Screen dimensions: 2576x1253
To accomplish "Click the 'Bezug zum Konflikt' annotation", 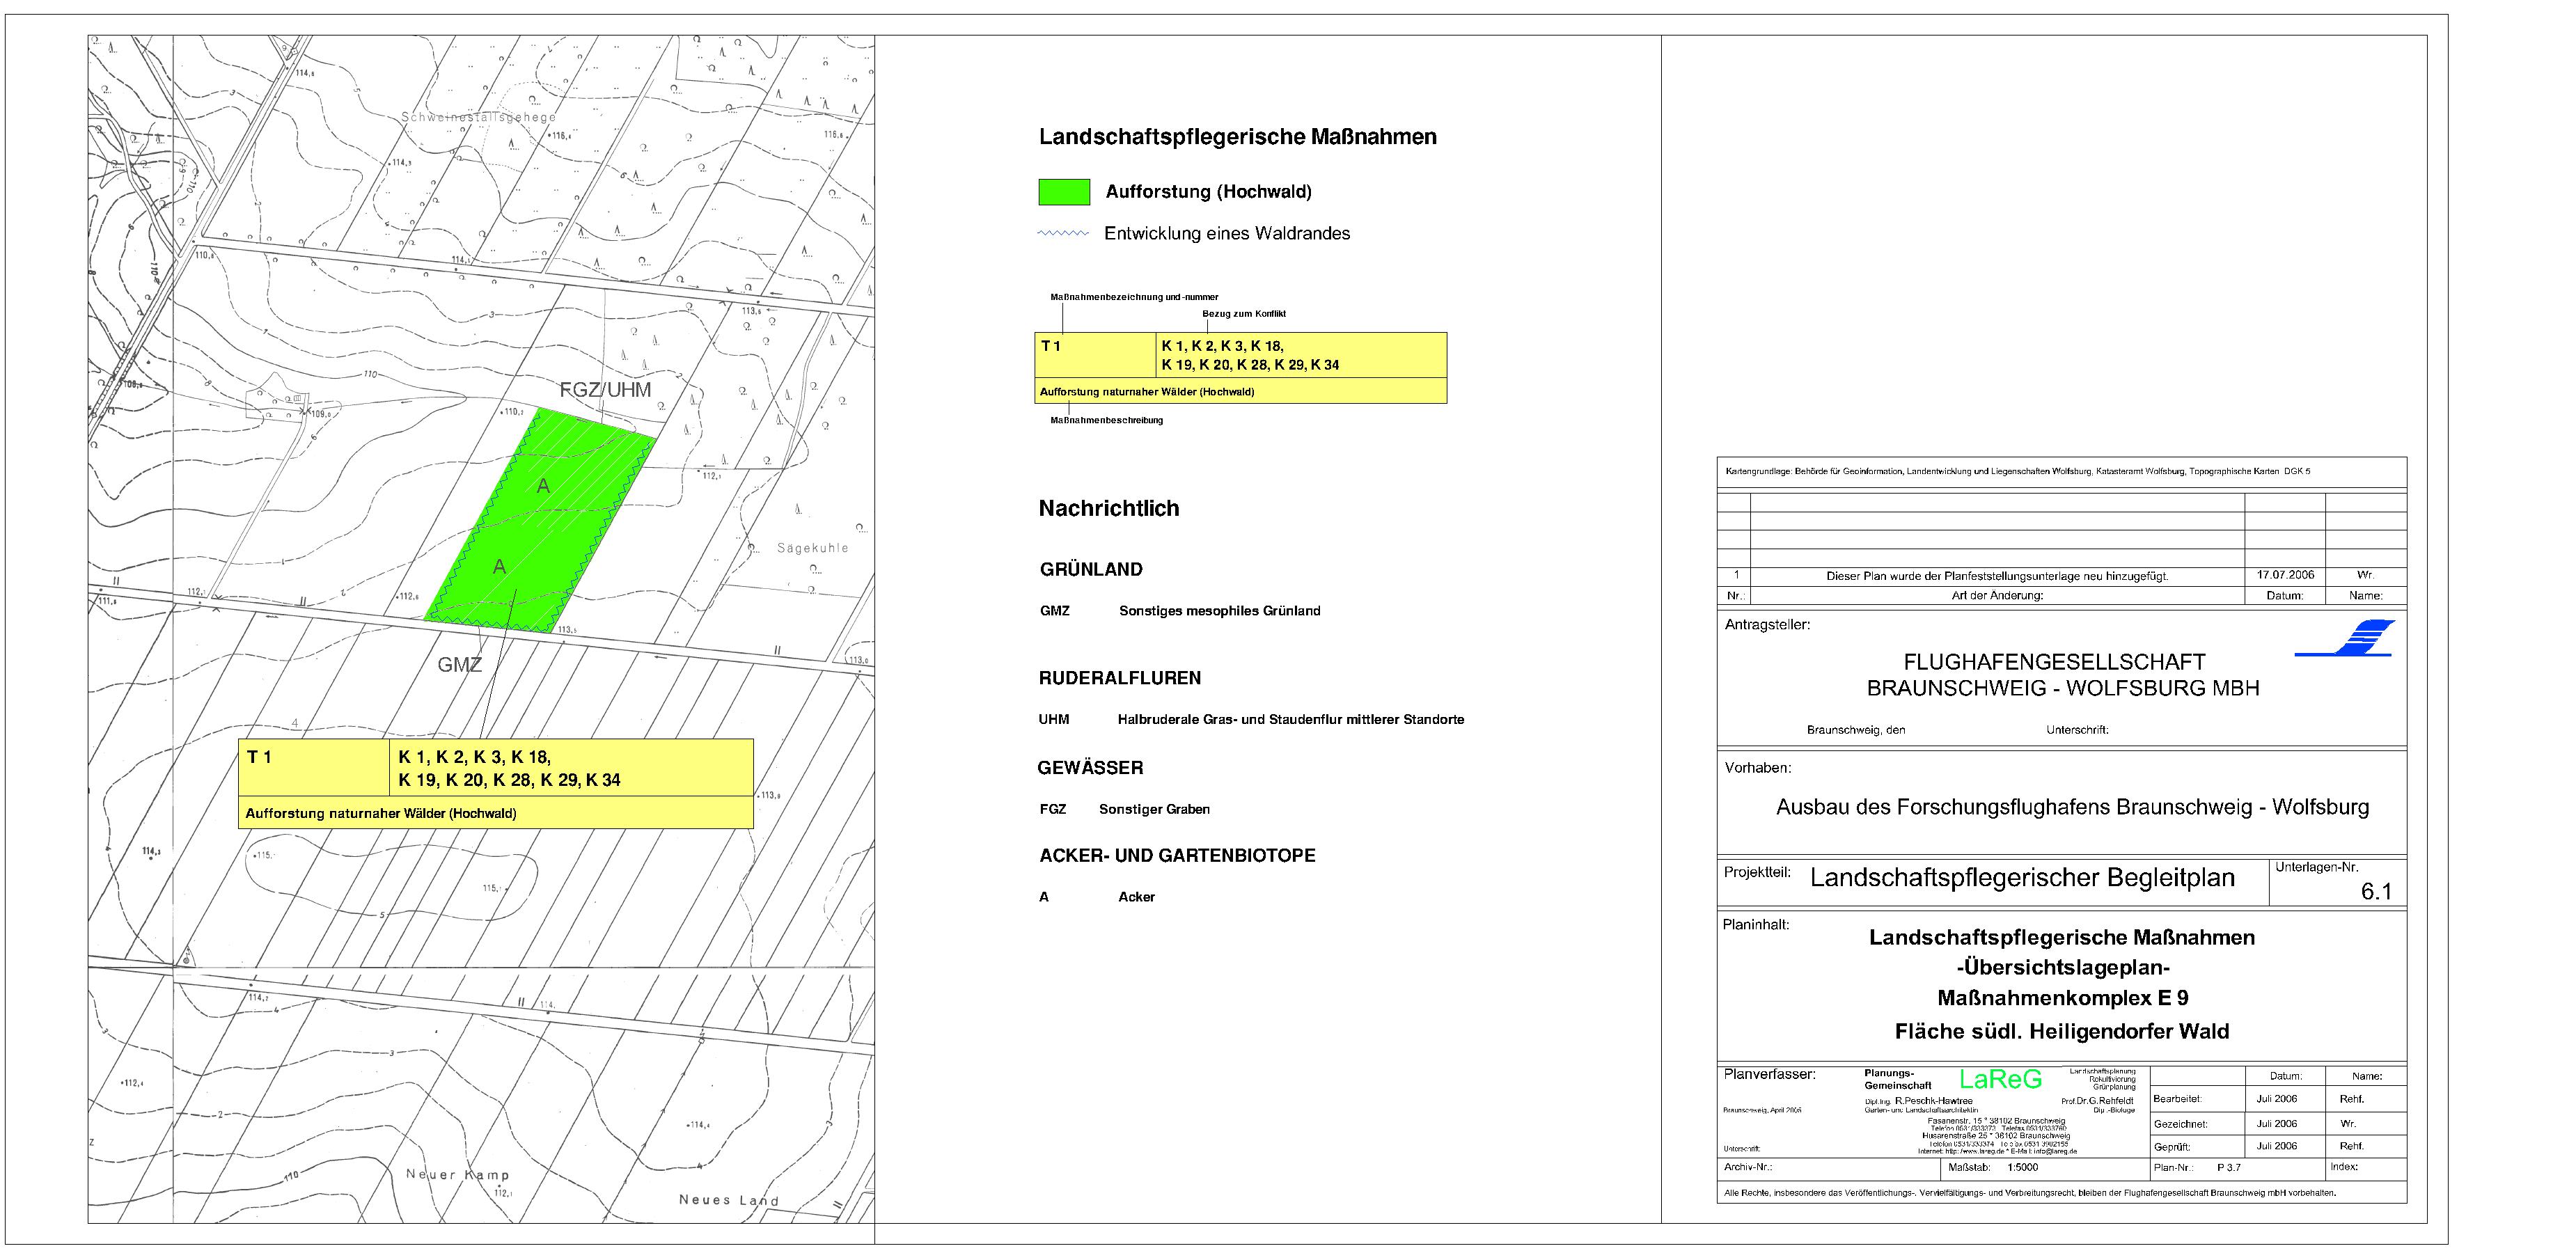I will point(1244,314).
